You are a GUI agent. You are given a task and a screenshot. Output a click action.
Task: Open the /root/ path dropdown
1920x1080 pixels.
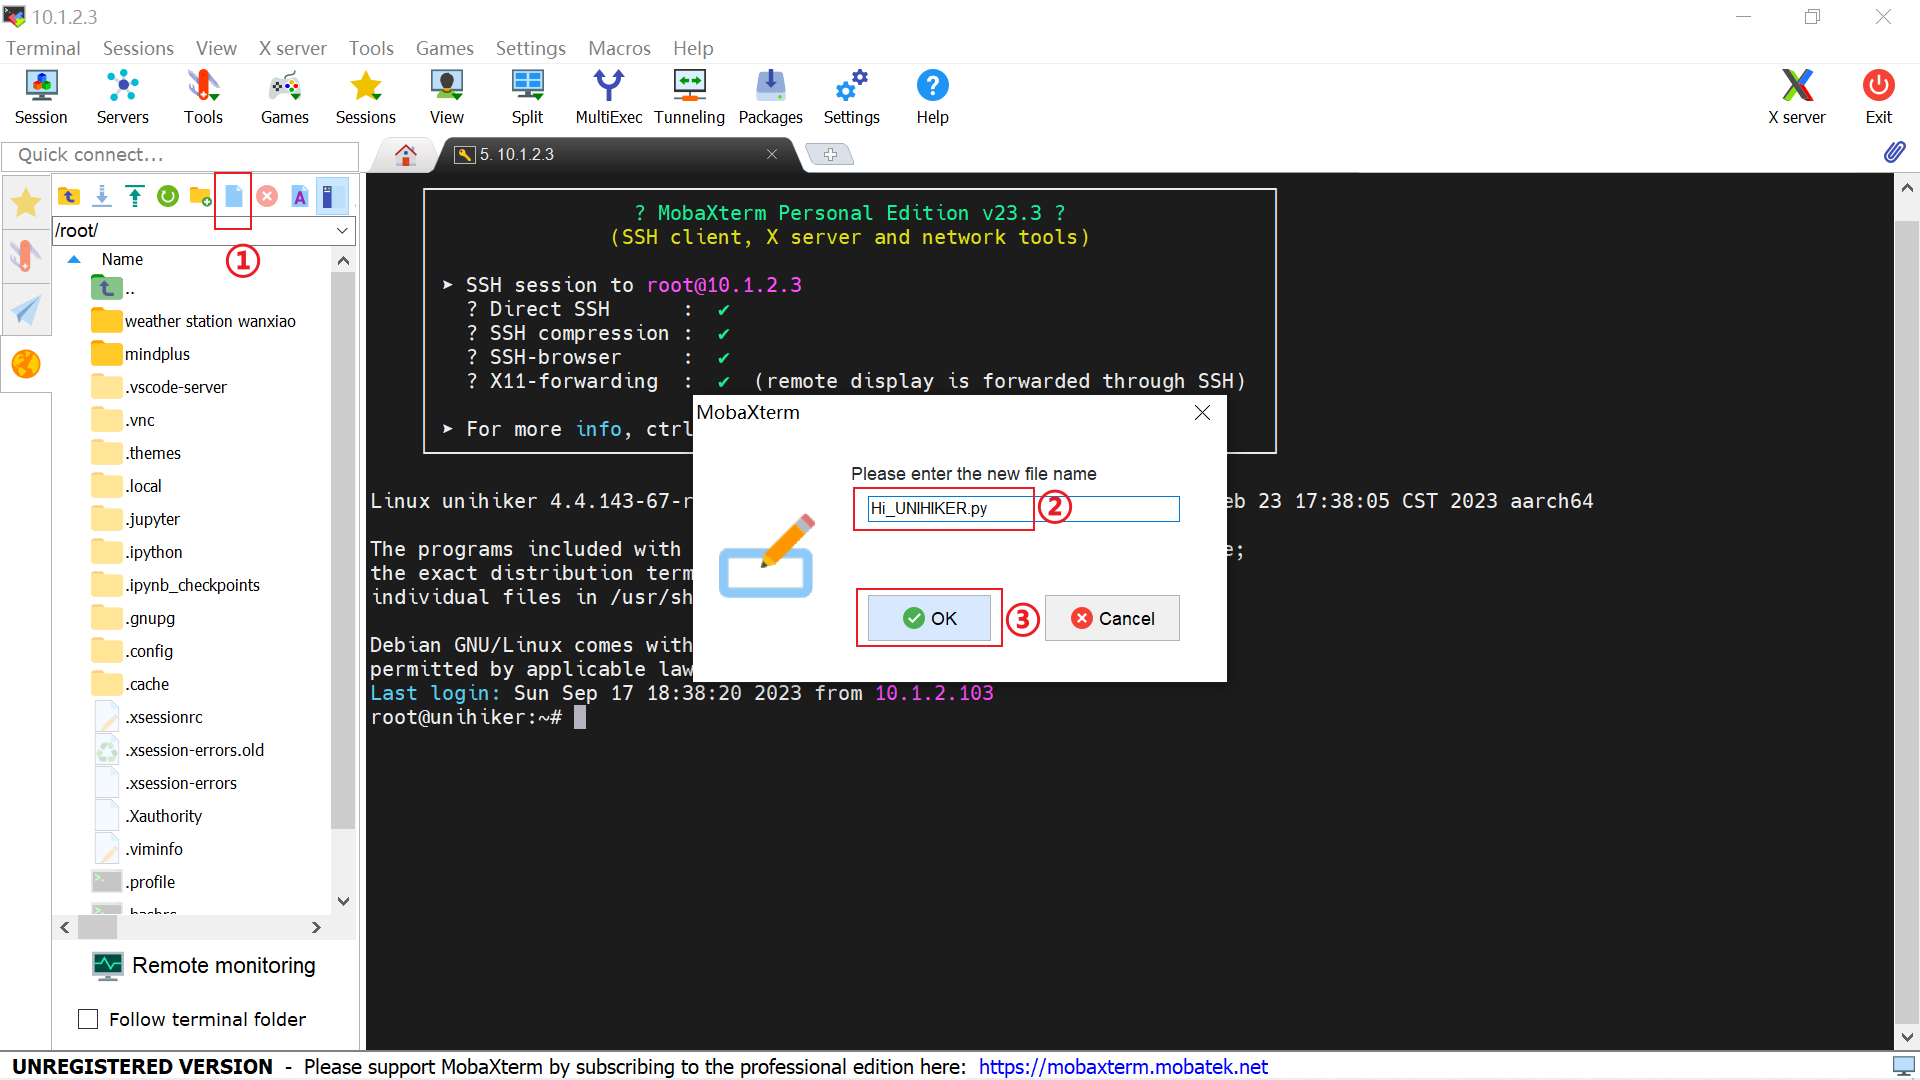(343, 231)
